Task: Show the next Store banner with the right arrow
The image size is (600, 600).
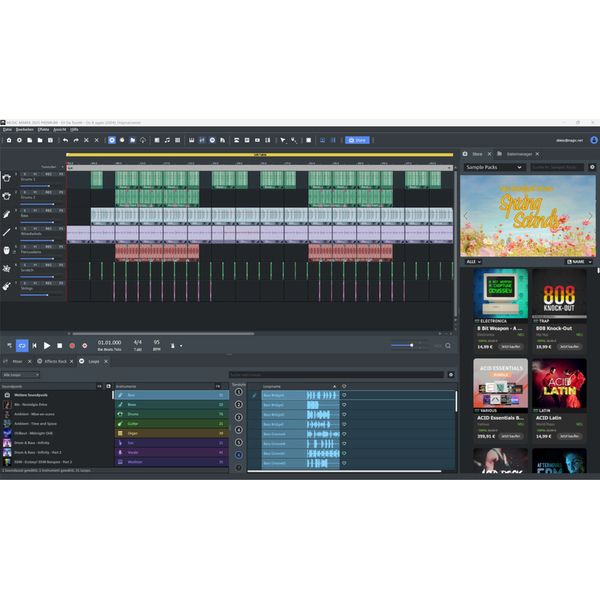Action: click(x=590, y=216)
